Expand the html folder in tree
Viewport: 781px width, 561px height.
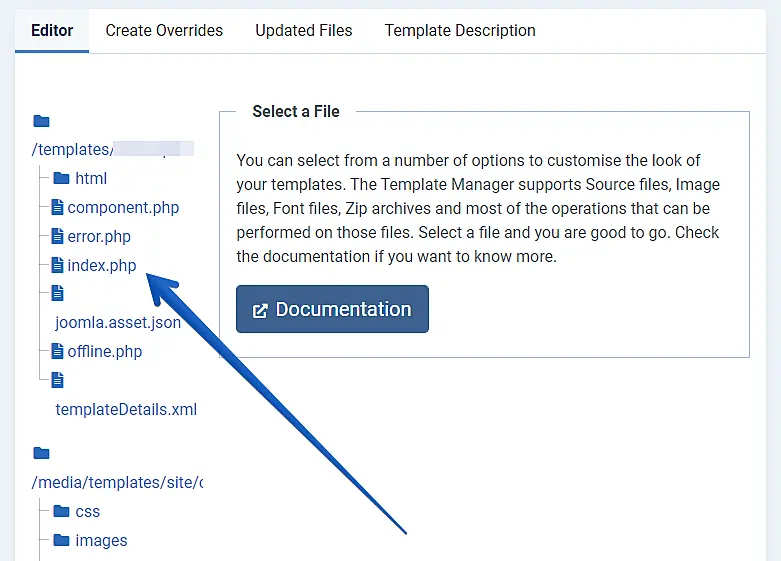(91, 179)
